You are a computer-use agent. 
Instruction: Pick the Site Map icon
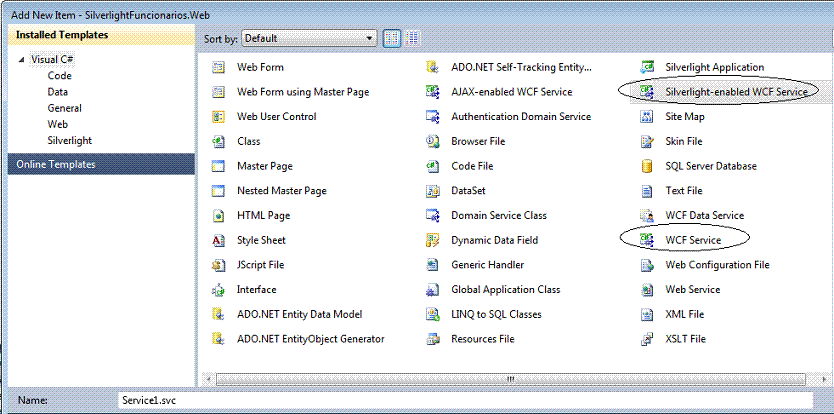647,117
